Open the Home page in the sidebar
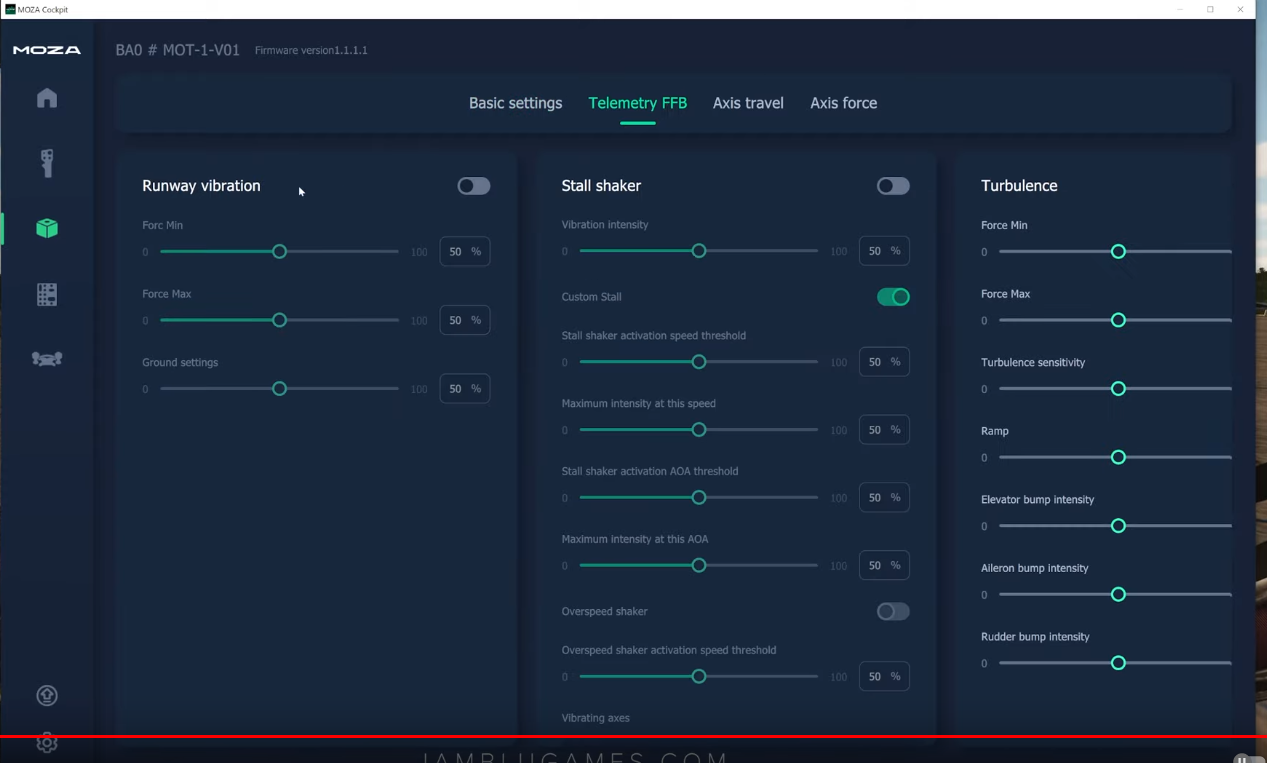The image size is (1267, 763). pos(46,97)
